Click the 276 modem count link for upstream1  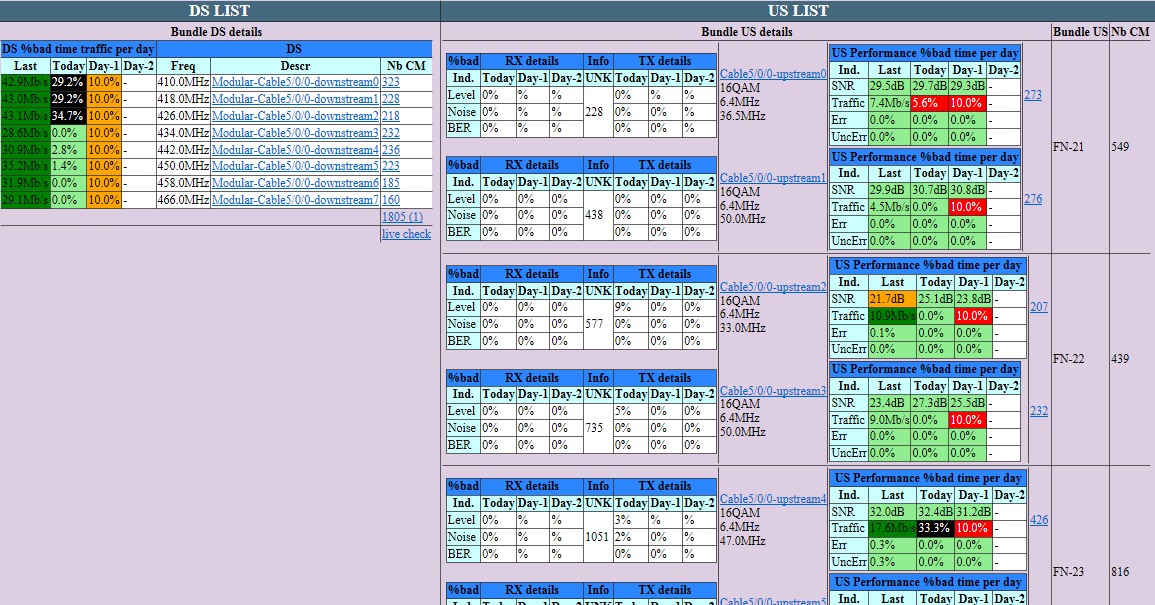[x=1034, y=198]
